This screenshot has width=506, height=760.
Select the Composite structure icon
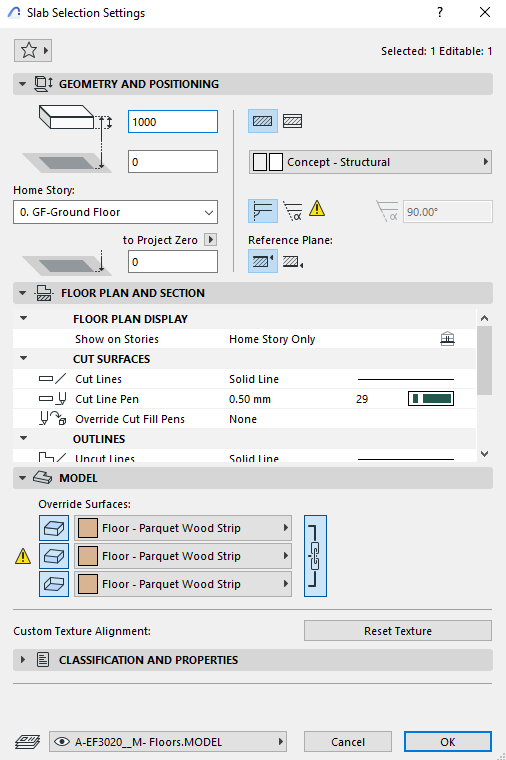292,121
